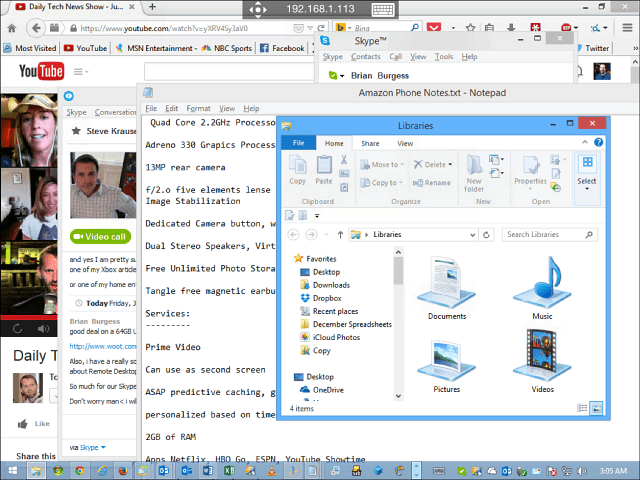Screen dimensions: 640x480
Task: Open the Videos library
Action: (542, 362)
